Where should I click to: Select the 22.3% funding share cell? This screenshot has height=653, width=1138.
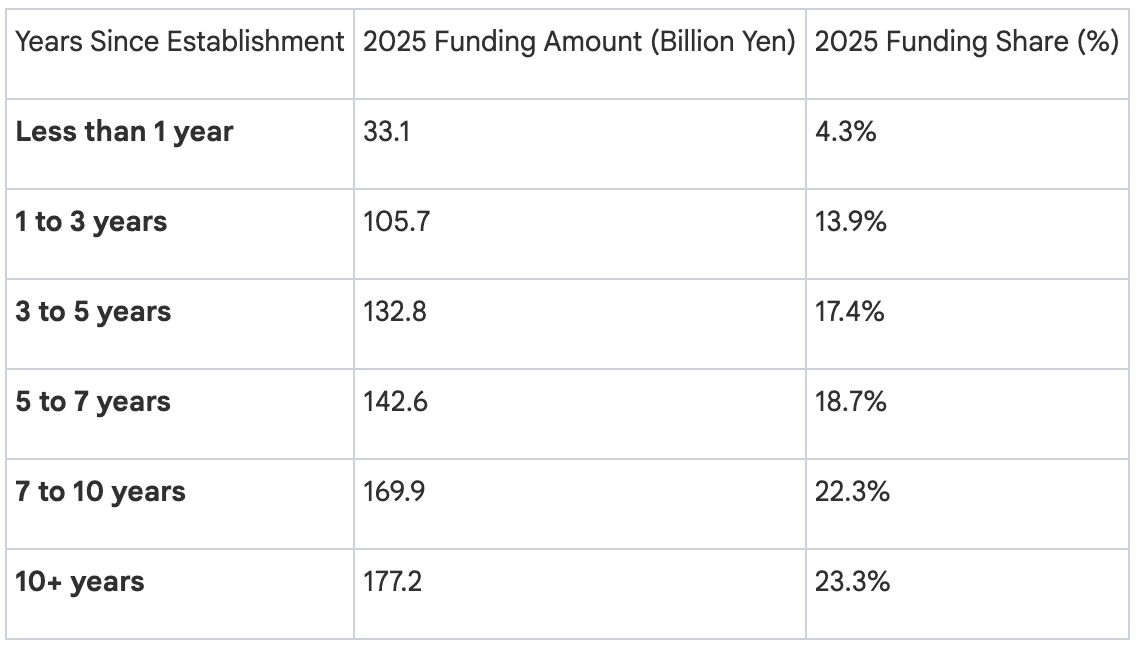852,492
